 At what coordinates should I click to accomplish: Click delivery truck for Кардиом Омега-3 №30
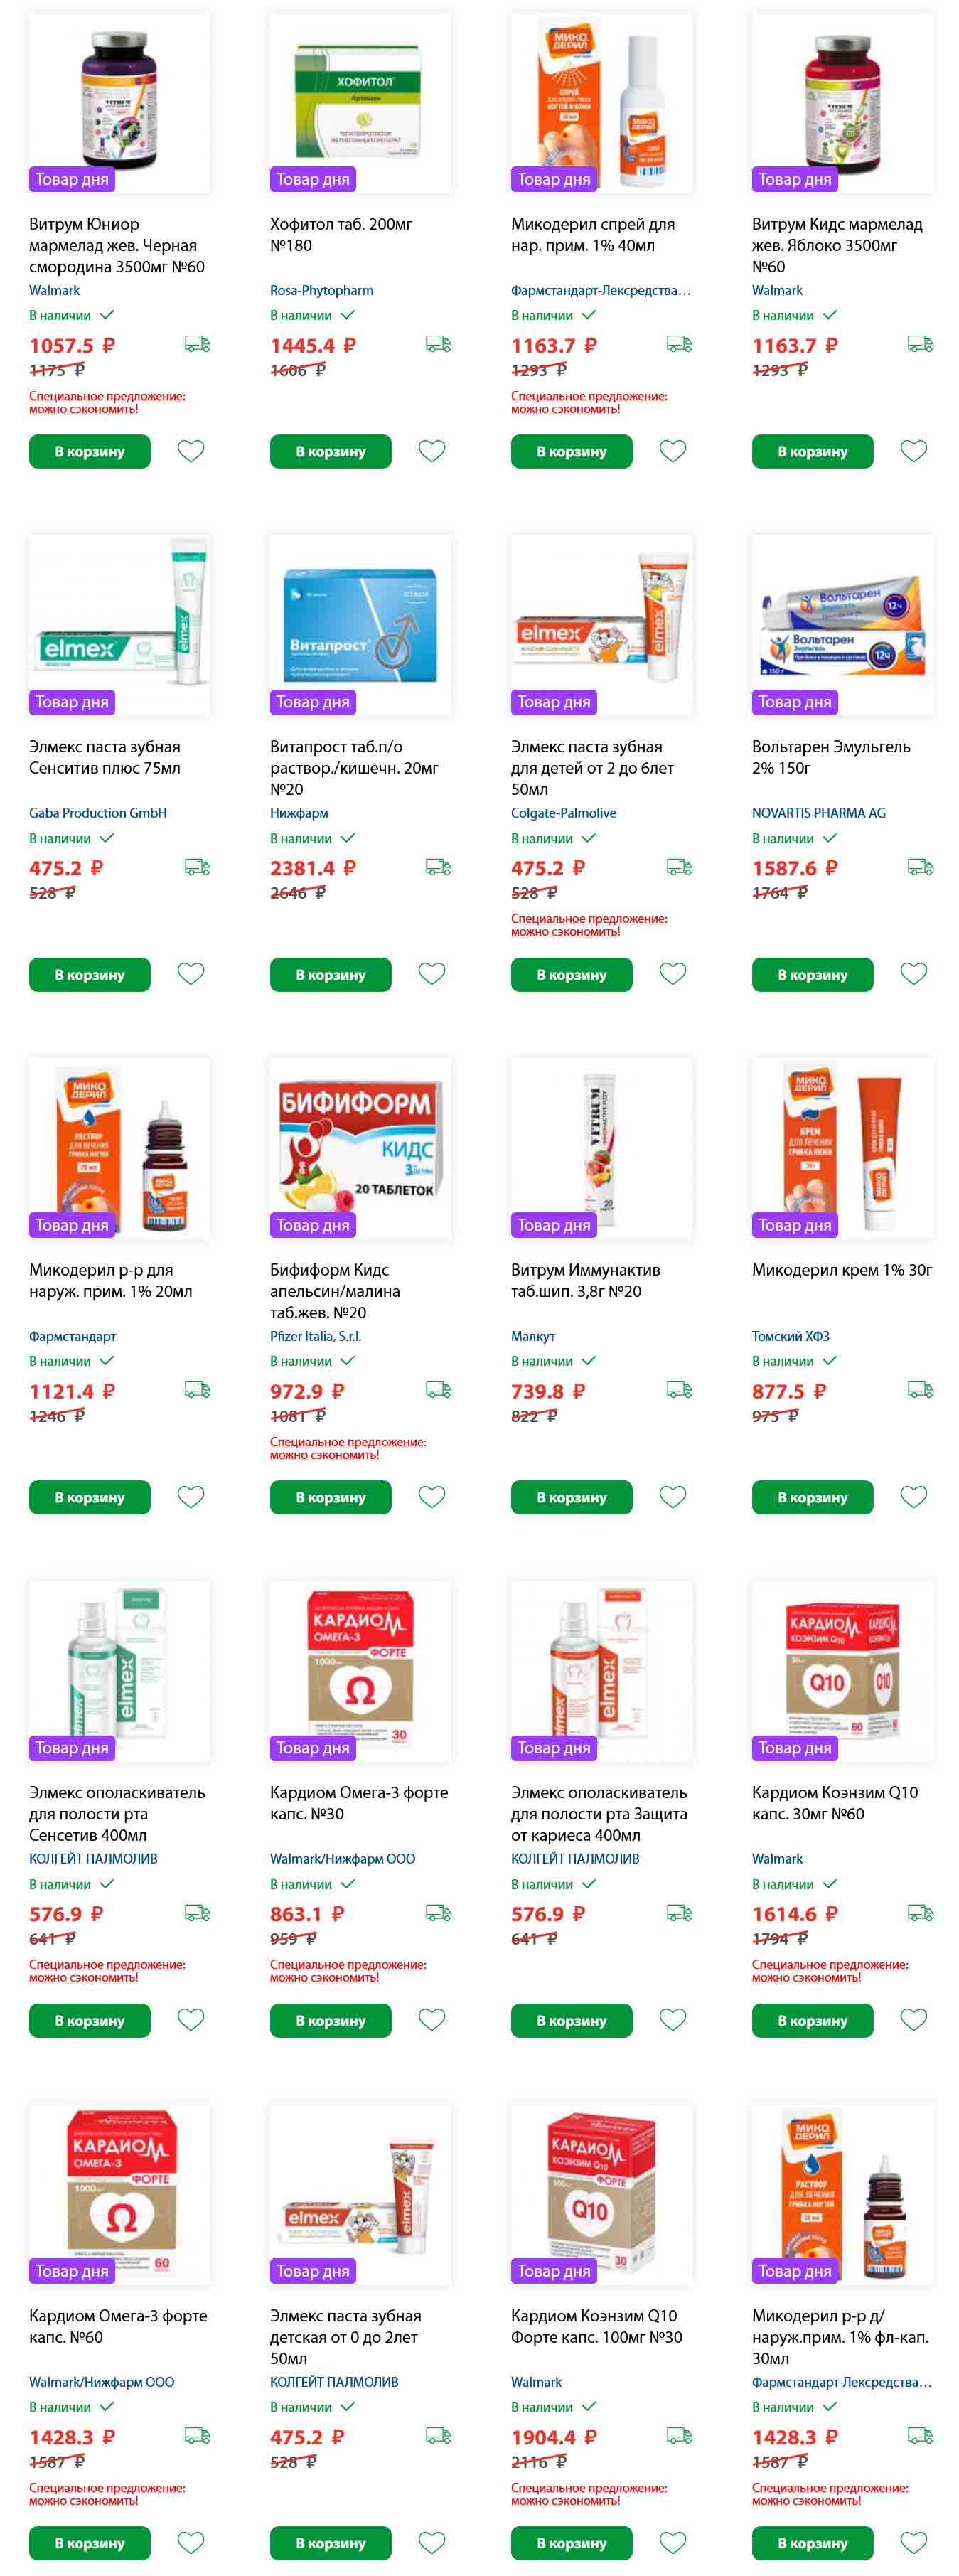tap(438, 1913)
